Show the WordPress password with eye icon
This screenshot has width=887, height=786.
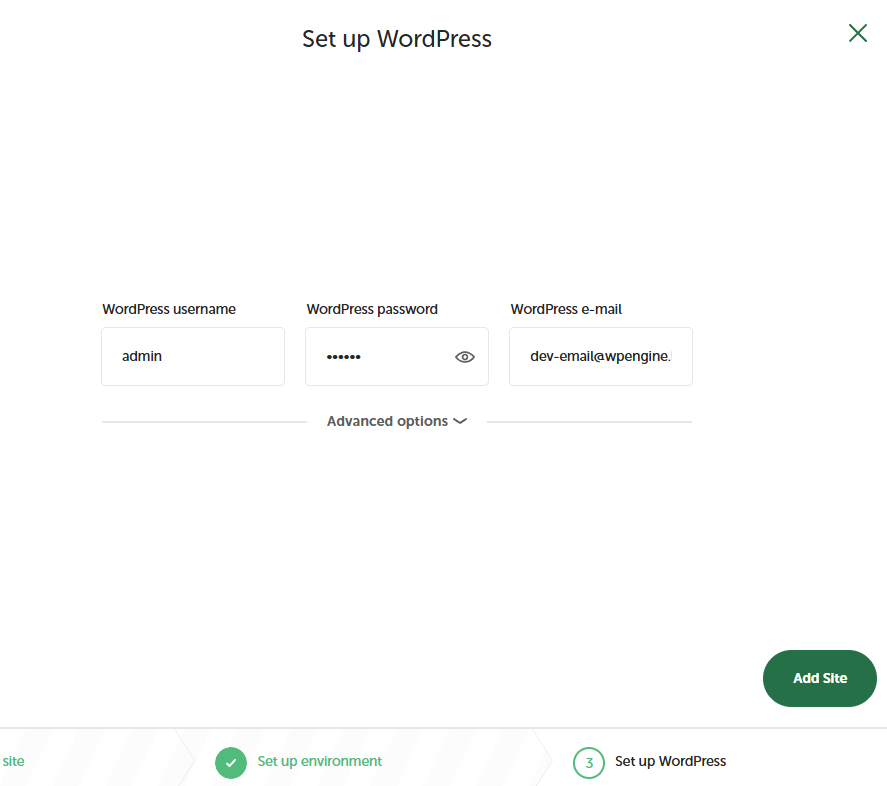[464, 357]
